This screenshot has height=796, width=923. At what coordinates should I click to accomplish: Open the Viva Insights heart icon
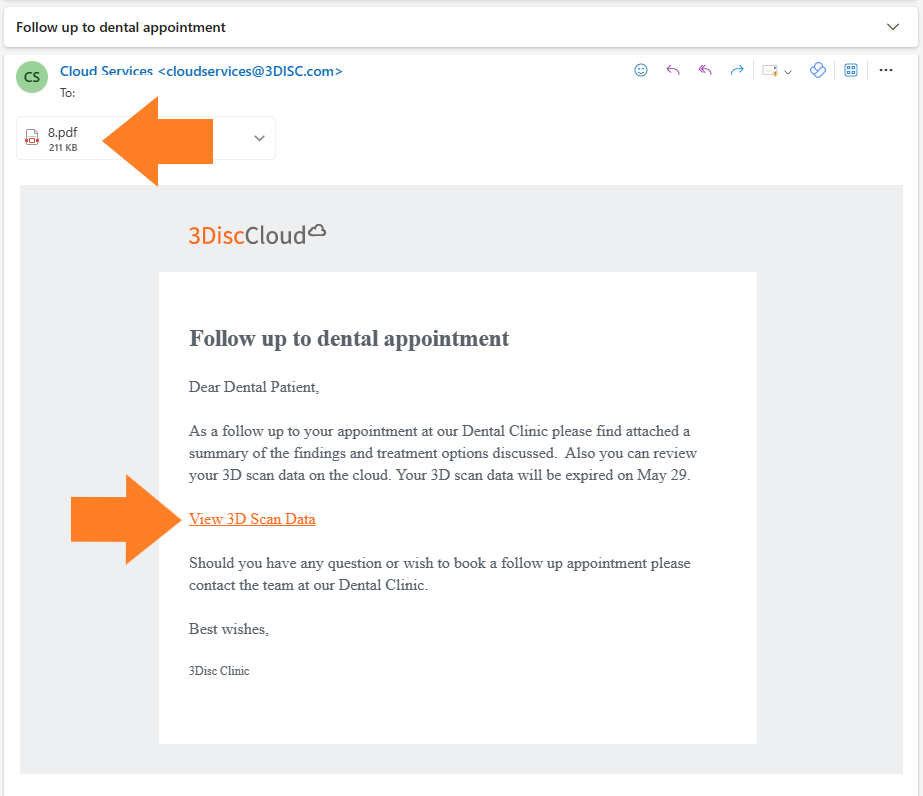click(818, 70)
